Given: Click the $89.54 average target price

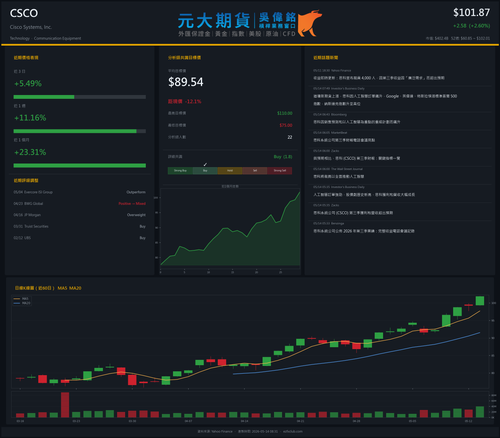Looking at the screenshot, I should (x=186, y=82).
